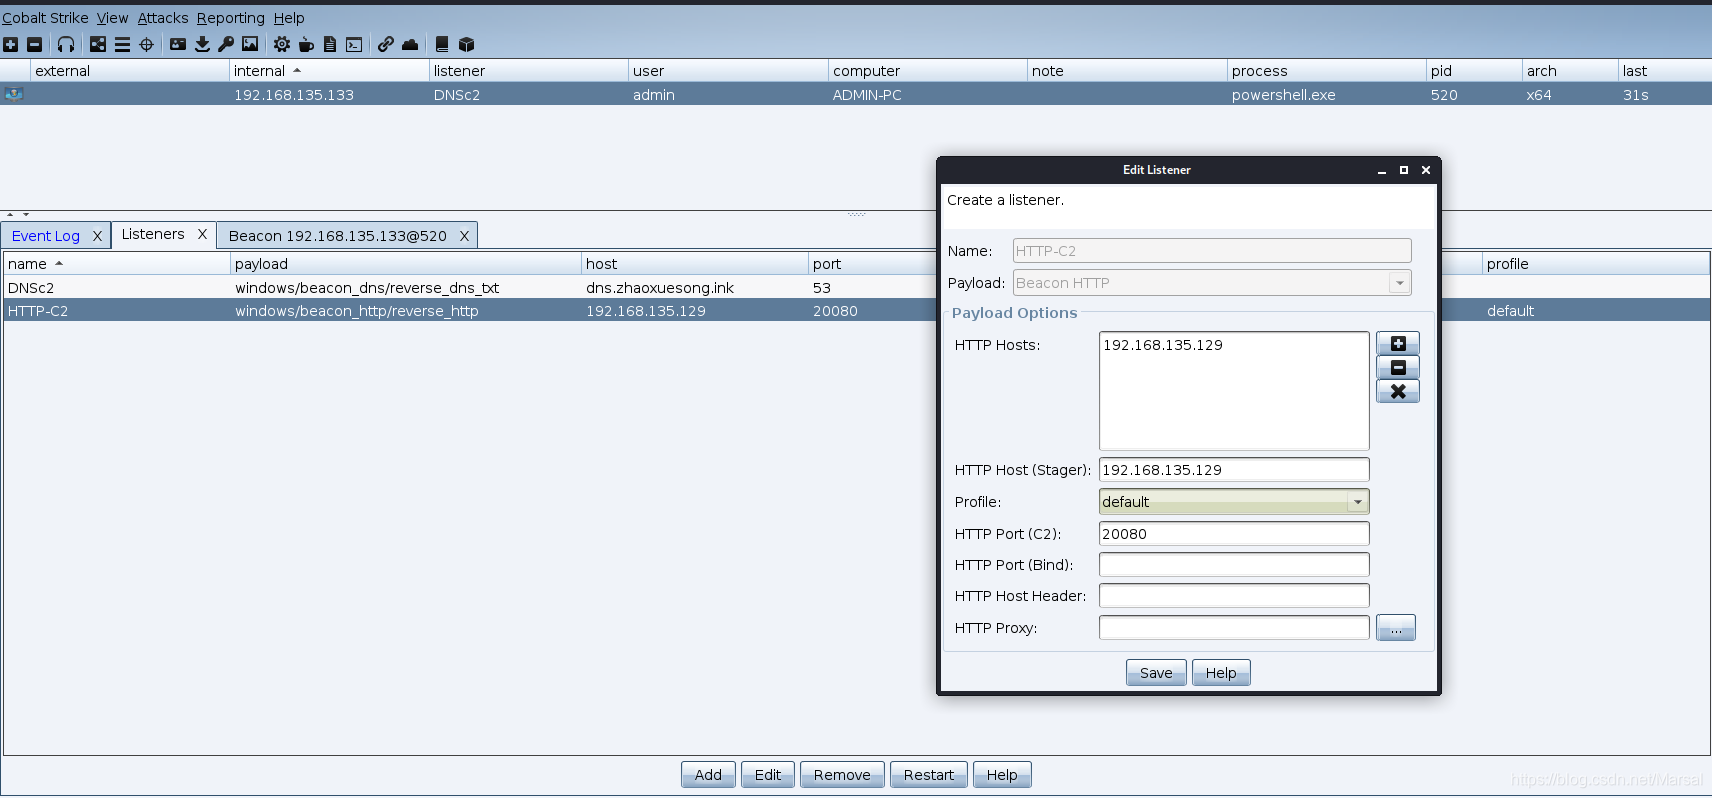Click powershell.exe in session row
The height and width of the screenshot is (798, 1712).
(x=1284, y=95)
